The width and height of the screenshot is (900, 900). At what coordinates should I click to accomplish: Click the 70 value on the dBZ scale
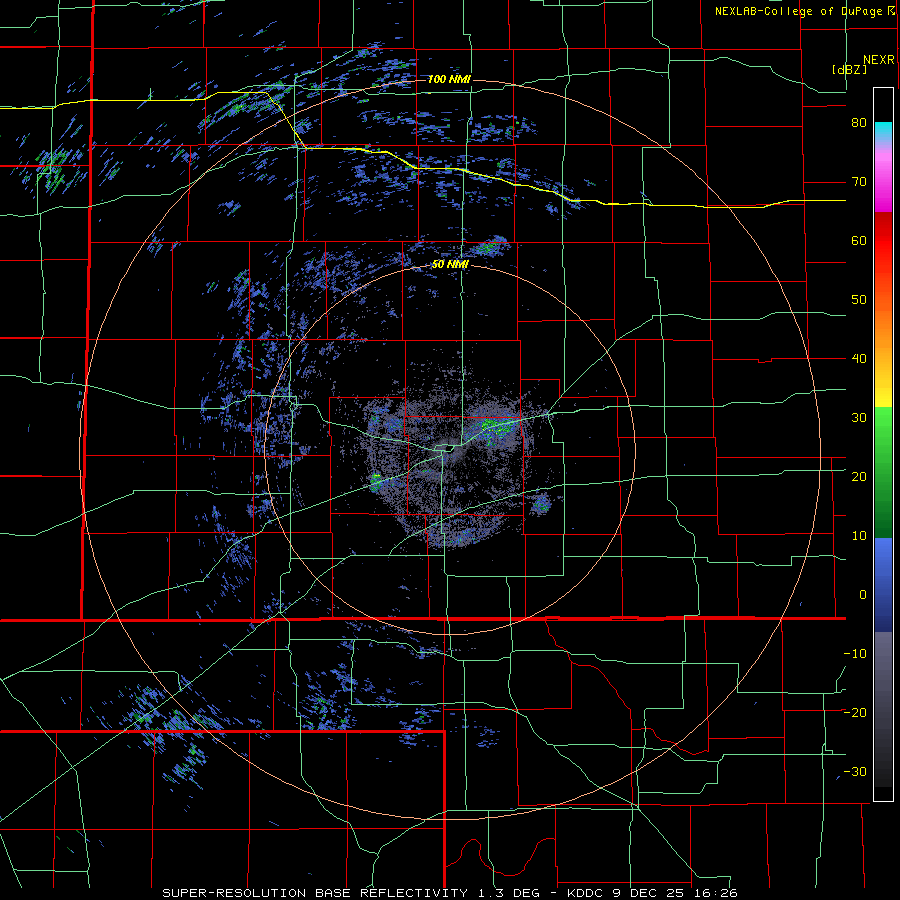[x=859, y=182]
